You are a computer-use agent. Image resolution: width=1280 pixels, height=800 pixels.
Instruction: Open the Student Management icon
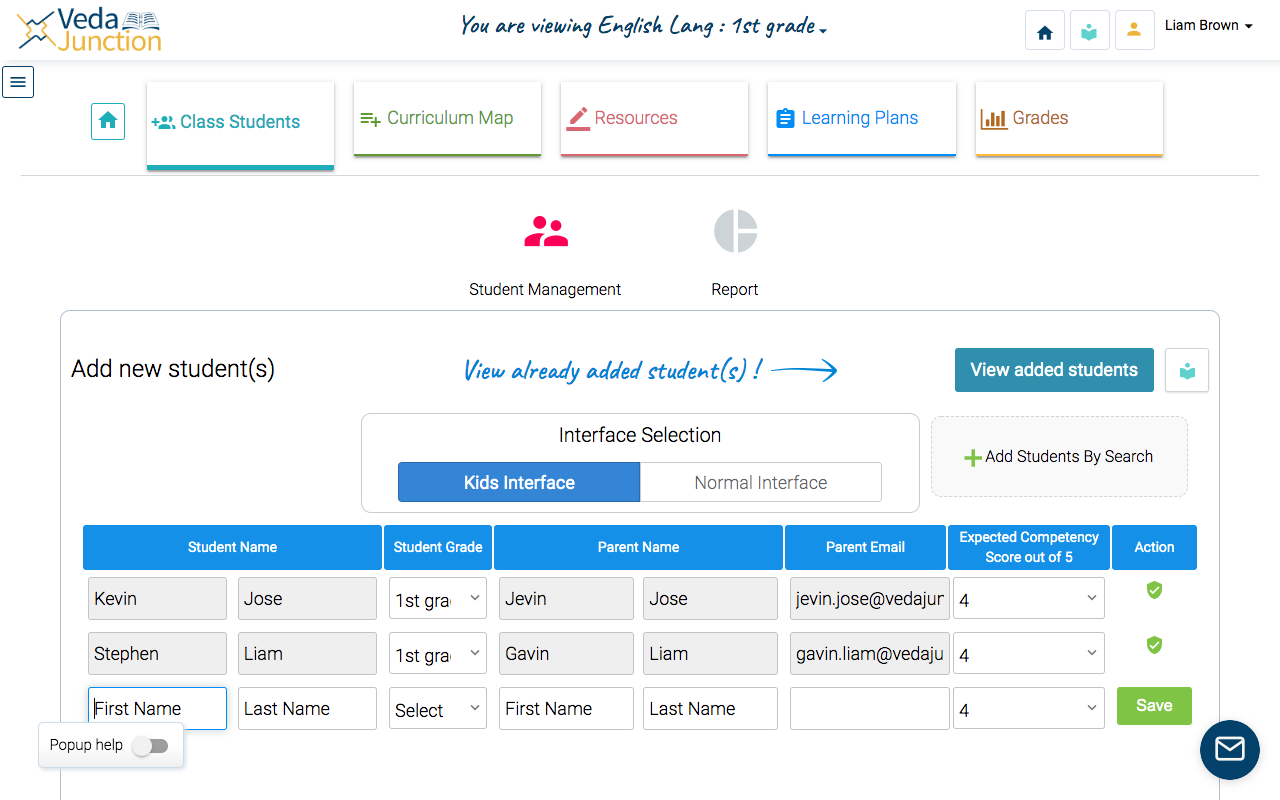pos(545,233)
